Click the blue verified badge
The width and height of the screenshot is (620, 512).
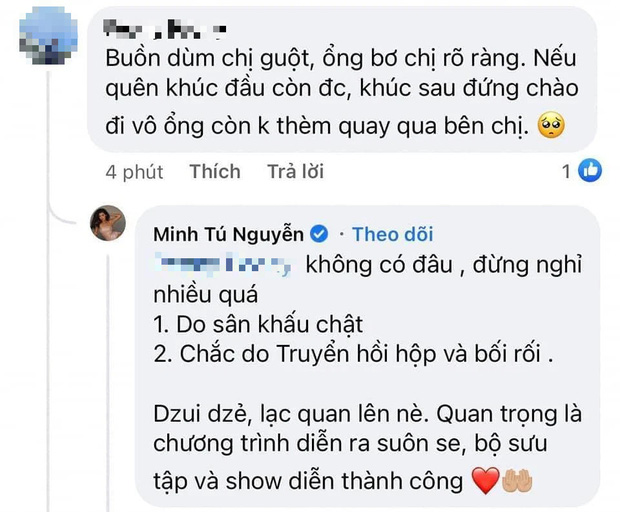(319, 235)
